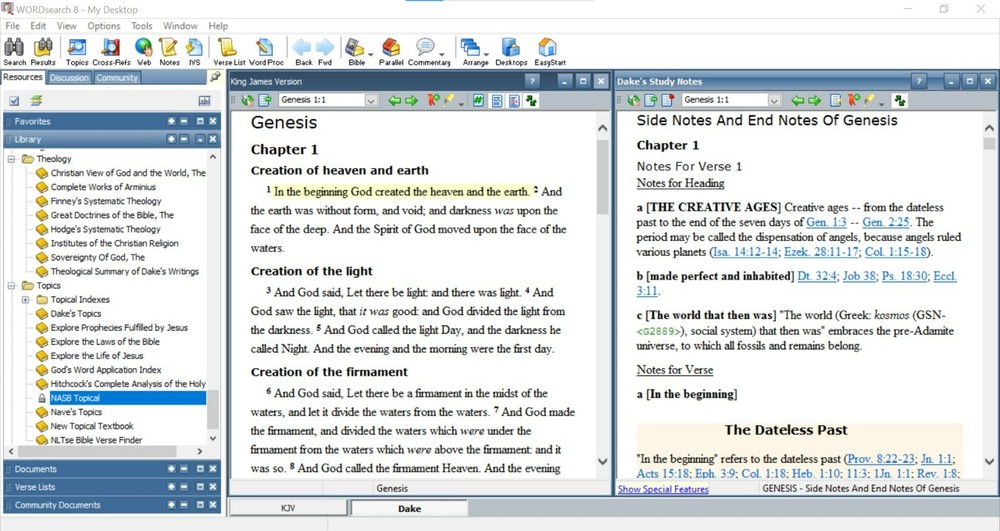
Task: Select Nave's Topics in library tree
Action: [x=76, y=412]
